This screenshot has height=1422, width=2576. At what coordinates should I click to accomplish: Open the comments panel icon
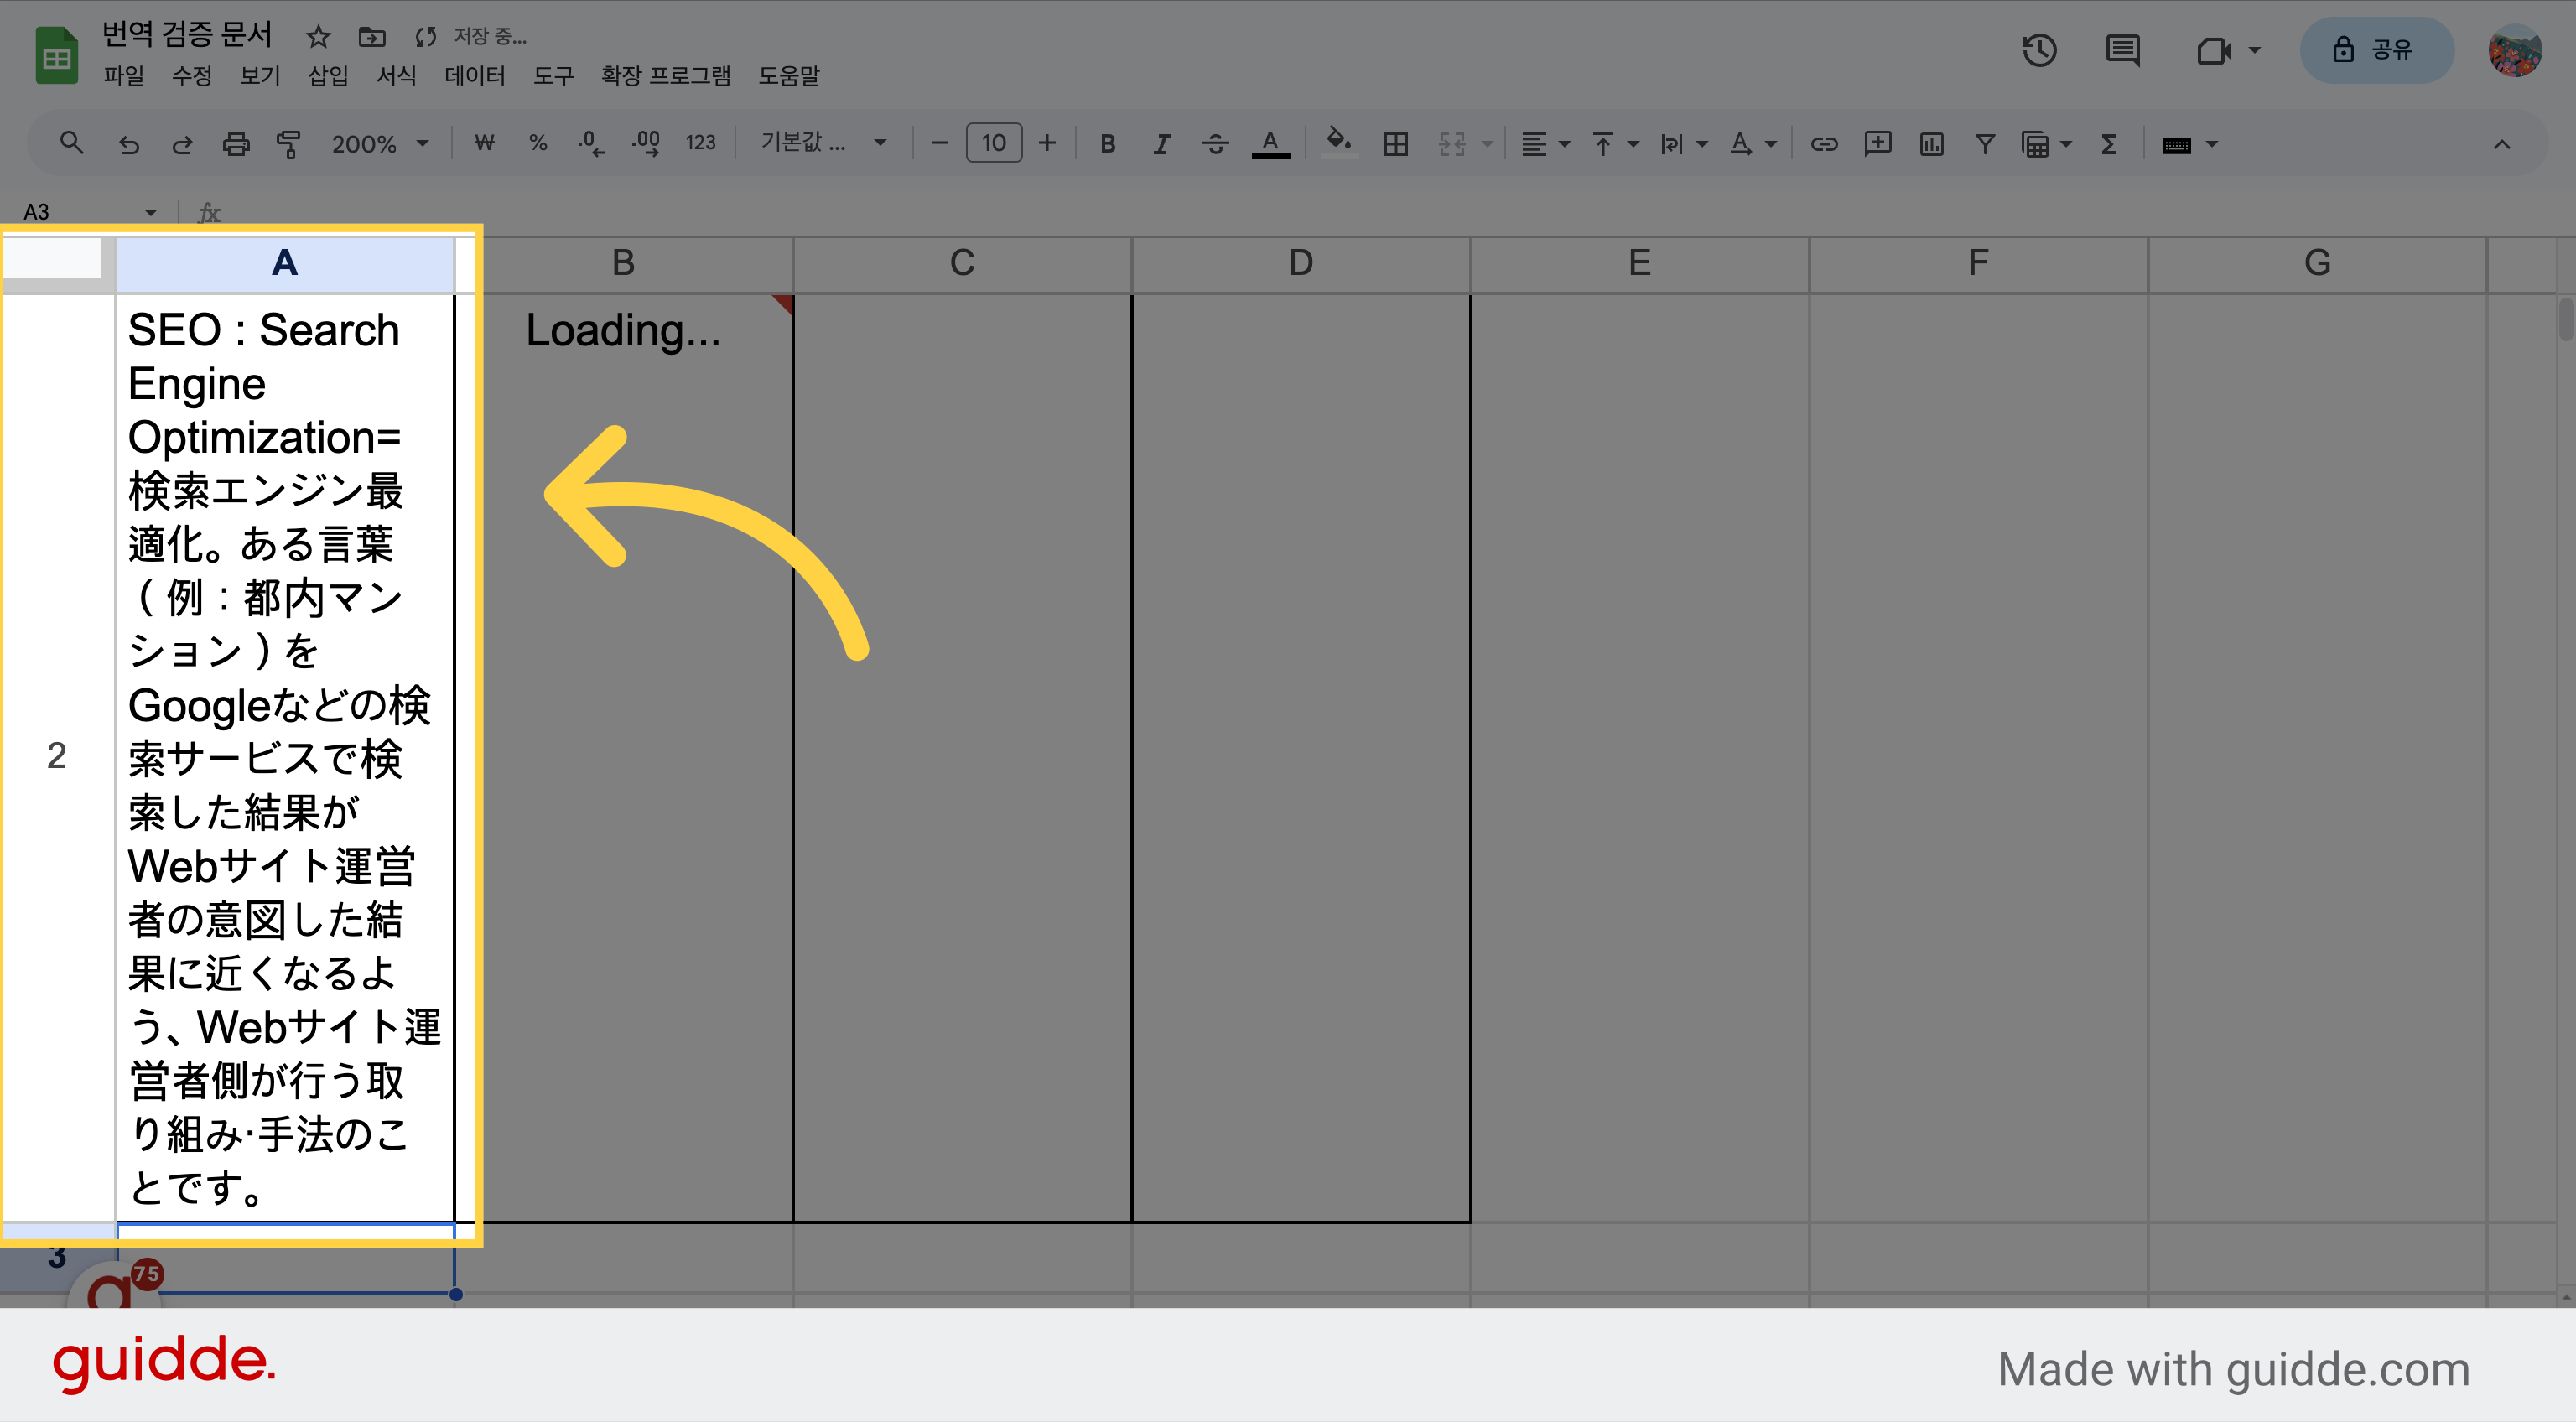tap(2122, 50)
